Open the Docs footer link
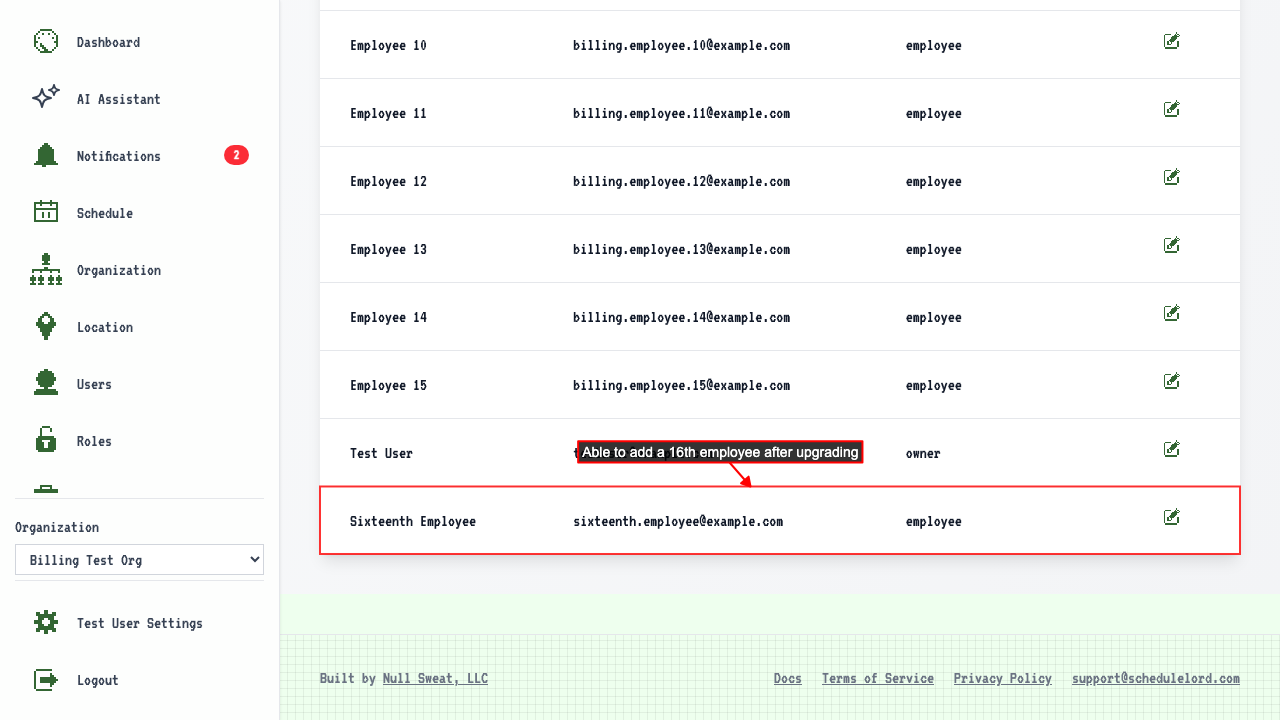The width and height of the screenshot is (1280, 720). 788,678
